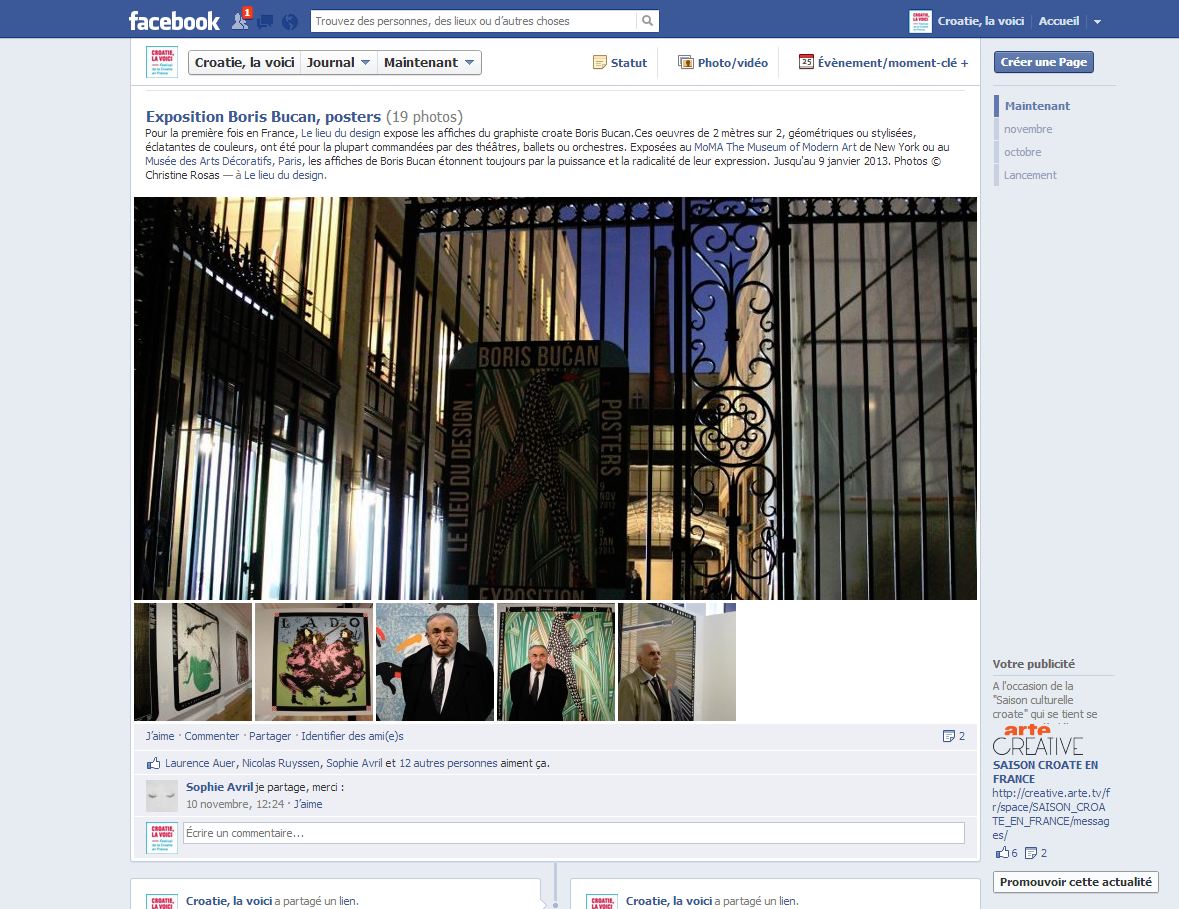1179x909 pixels.
Task: Select the Photo/vidéo post tab
Action: click(723, 62)
